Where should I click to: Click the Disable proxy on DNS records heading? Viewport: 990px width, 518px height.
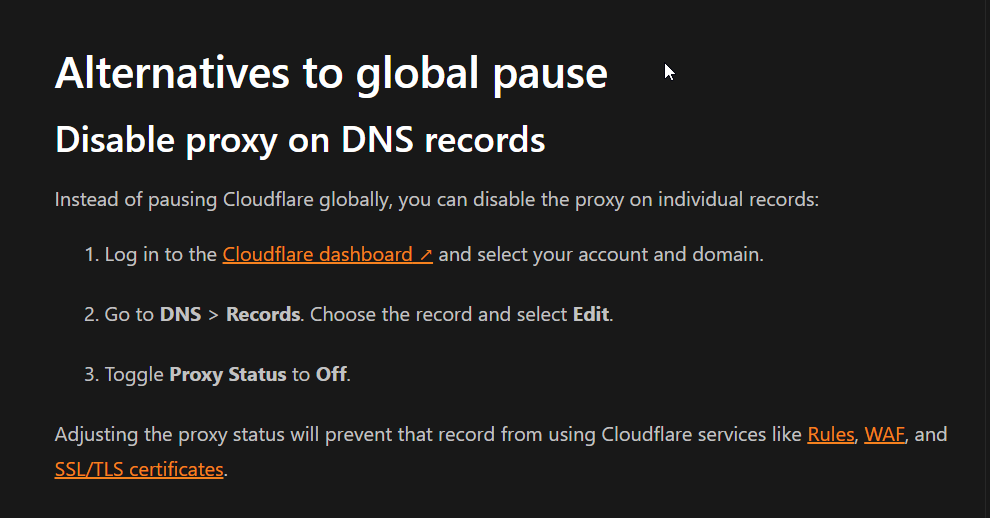(x=300, y=140)
